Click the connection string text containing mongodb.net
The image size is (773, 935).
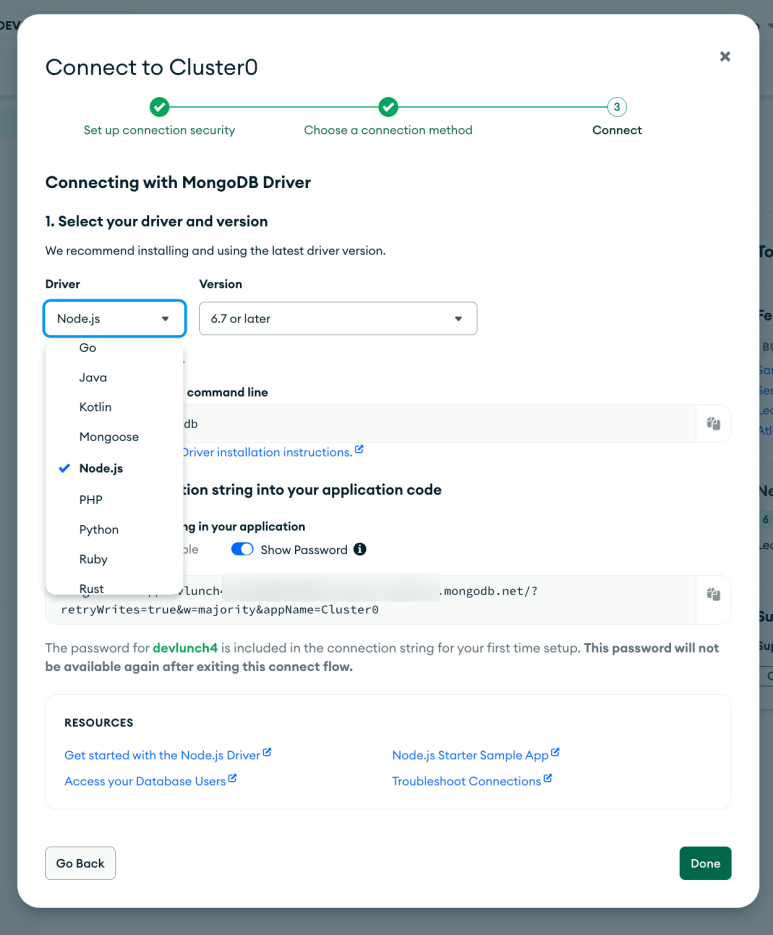(370, 600)
